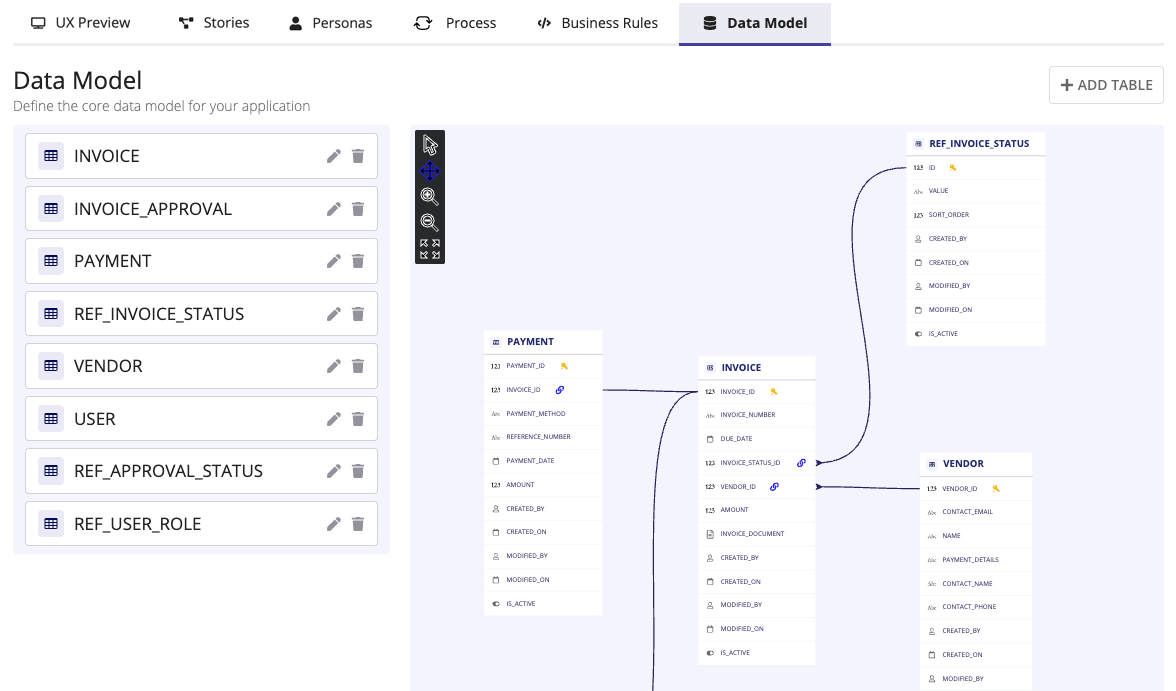This screenshot has height=691, width=1176.
Task: Delete the REF_INVOICE_STATUS table
Action: (x=358, y=314)
